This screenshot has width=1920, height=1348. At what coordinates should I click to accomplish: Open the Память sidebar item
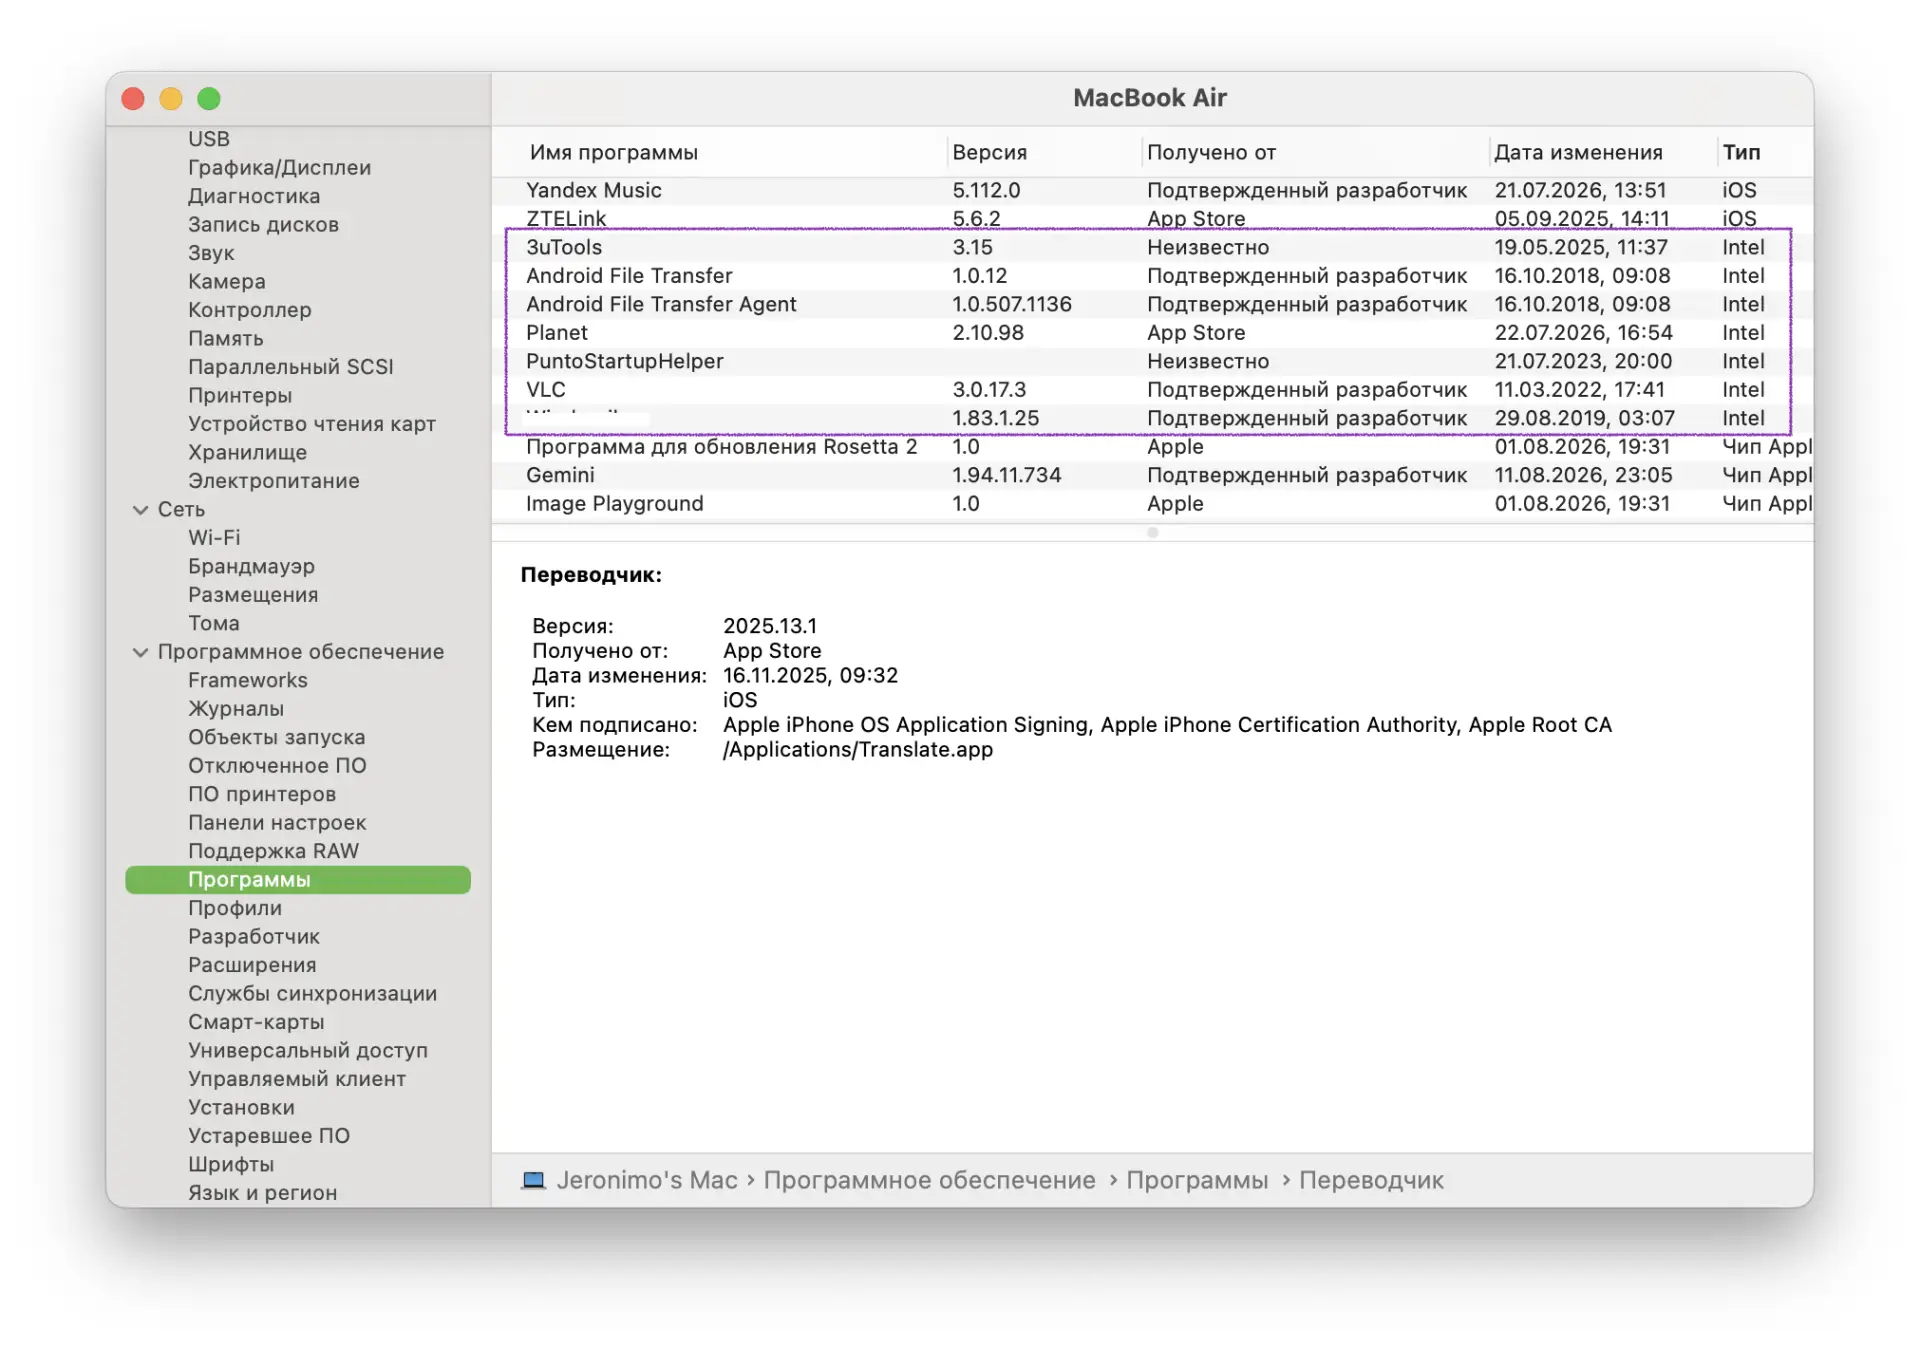[x=226, y=339]
